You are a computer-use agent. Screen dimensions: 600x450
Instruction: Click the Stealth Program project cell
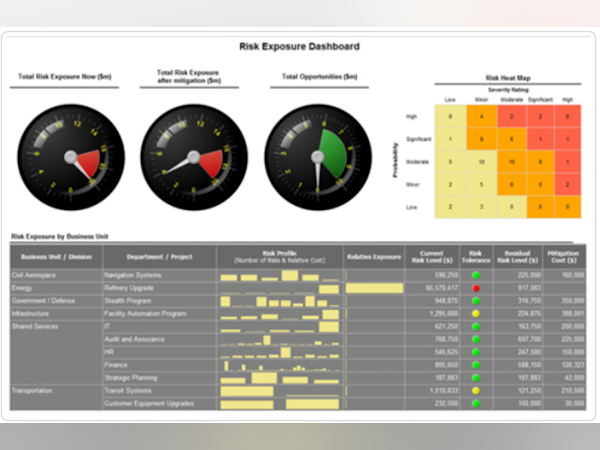tap(160, 301)
